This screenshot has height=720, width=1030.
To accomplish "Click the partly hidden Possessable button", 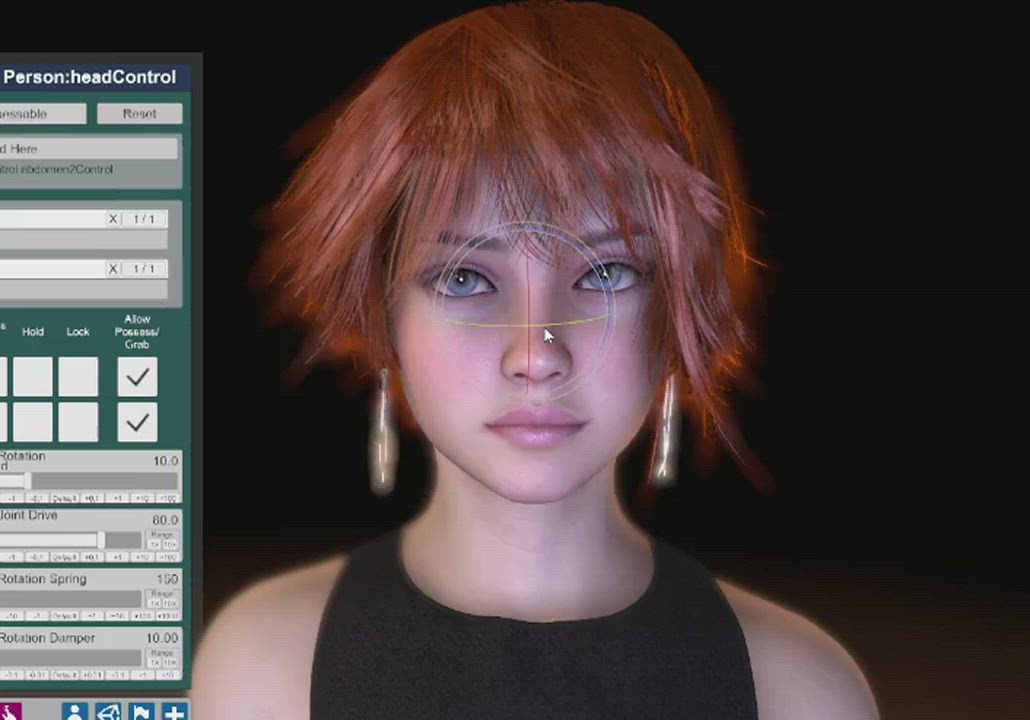I will click(x=43, y=114).
